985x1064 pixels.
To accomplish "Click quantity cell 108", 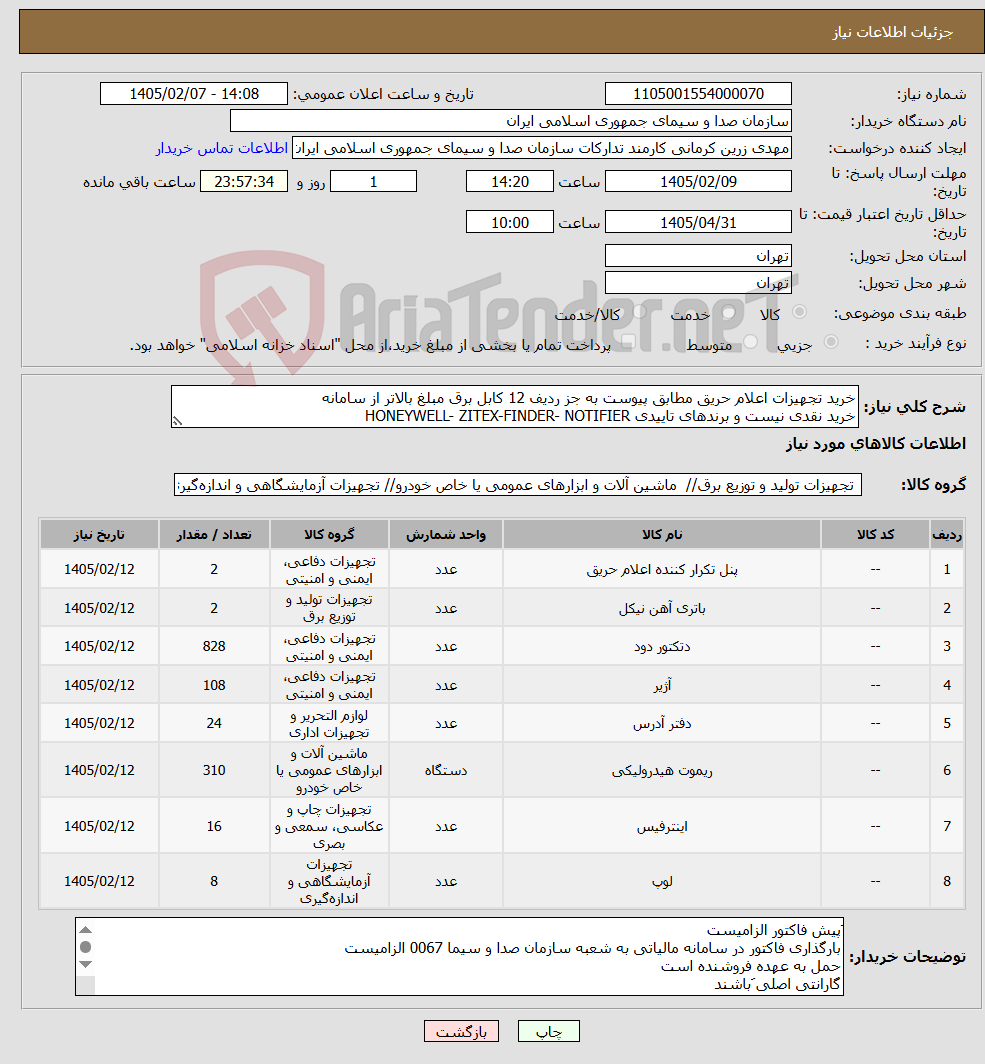I will [214, 685].
